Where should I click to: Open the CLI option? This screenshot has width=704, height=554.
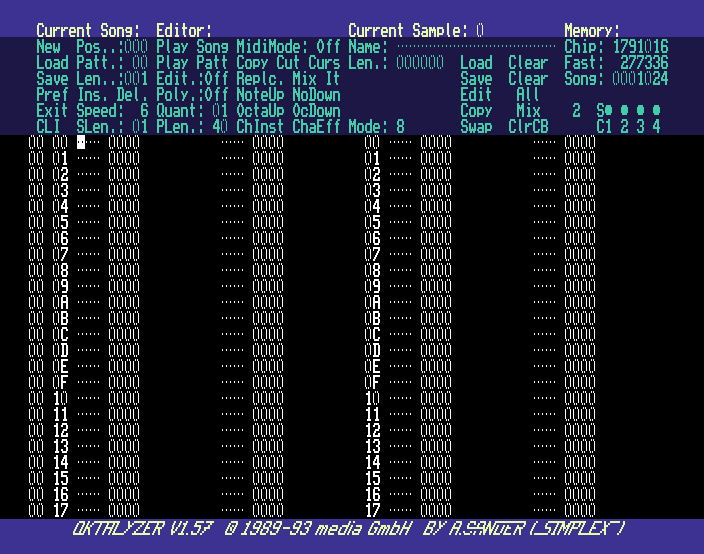point(48,127)
